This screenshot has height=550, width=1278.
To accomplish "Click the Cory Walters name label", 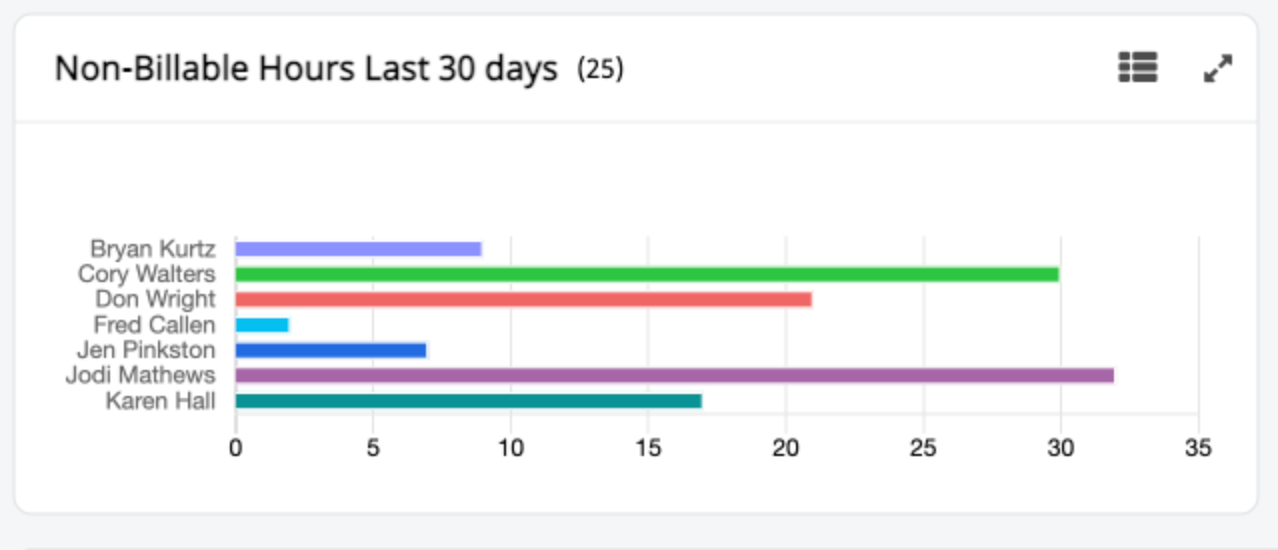I will tap(146, 273).
